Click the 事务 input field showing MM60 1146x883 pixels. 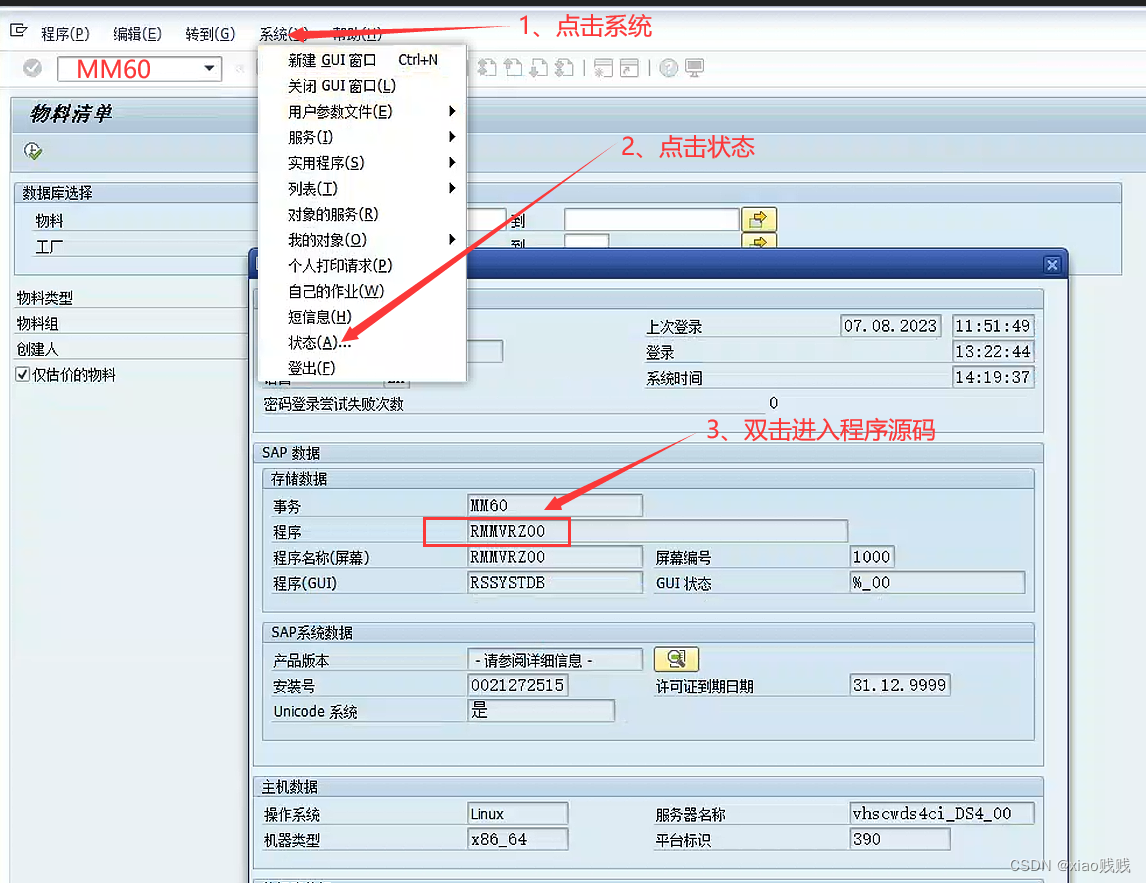(x=554, y=506)
